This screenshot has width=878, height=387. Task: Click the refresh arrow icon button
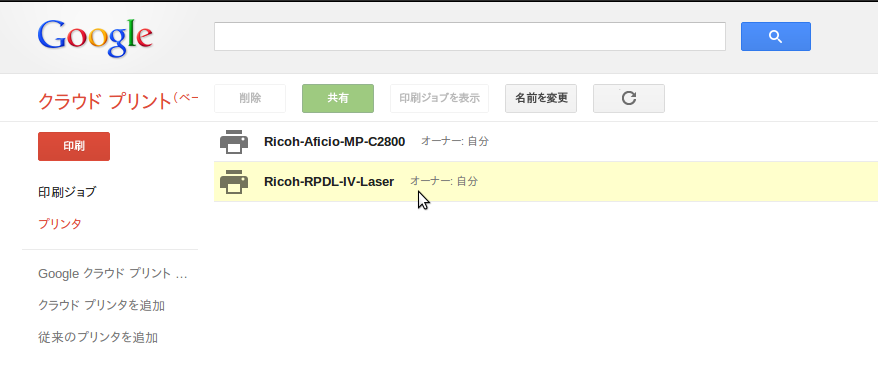(x=629, y=99)
